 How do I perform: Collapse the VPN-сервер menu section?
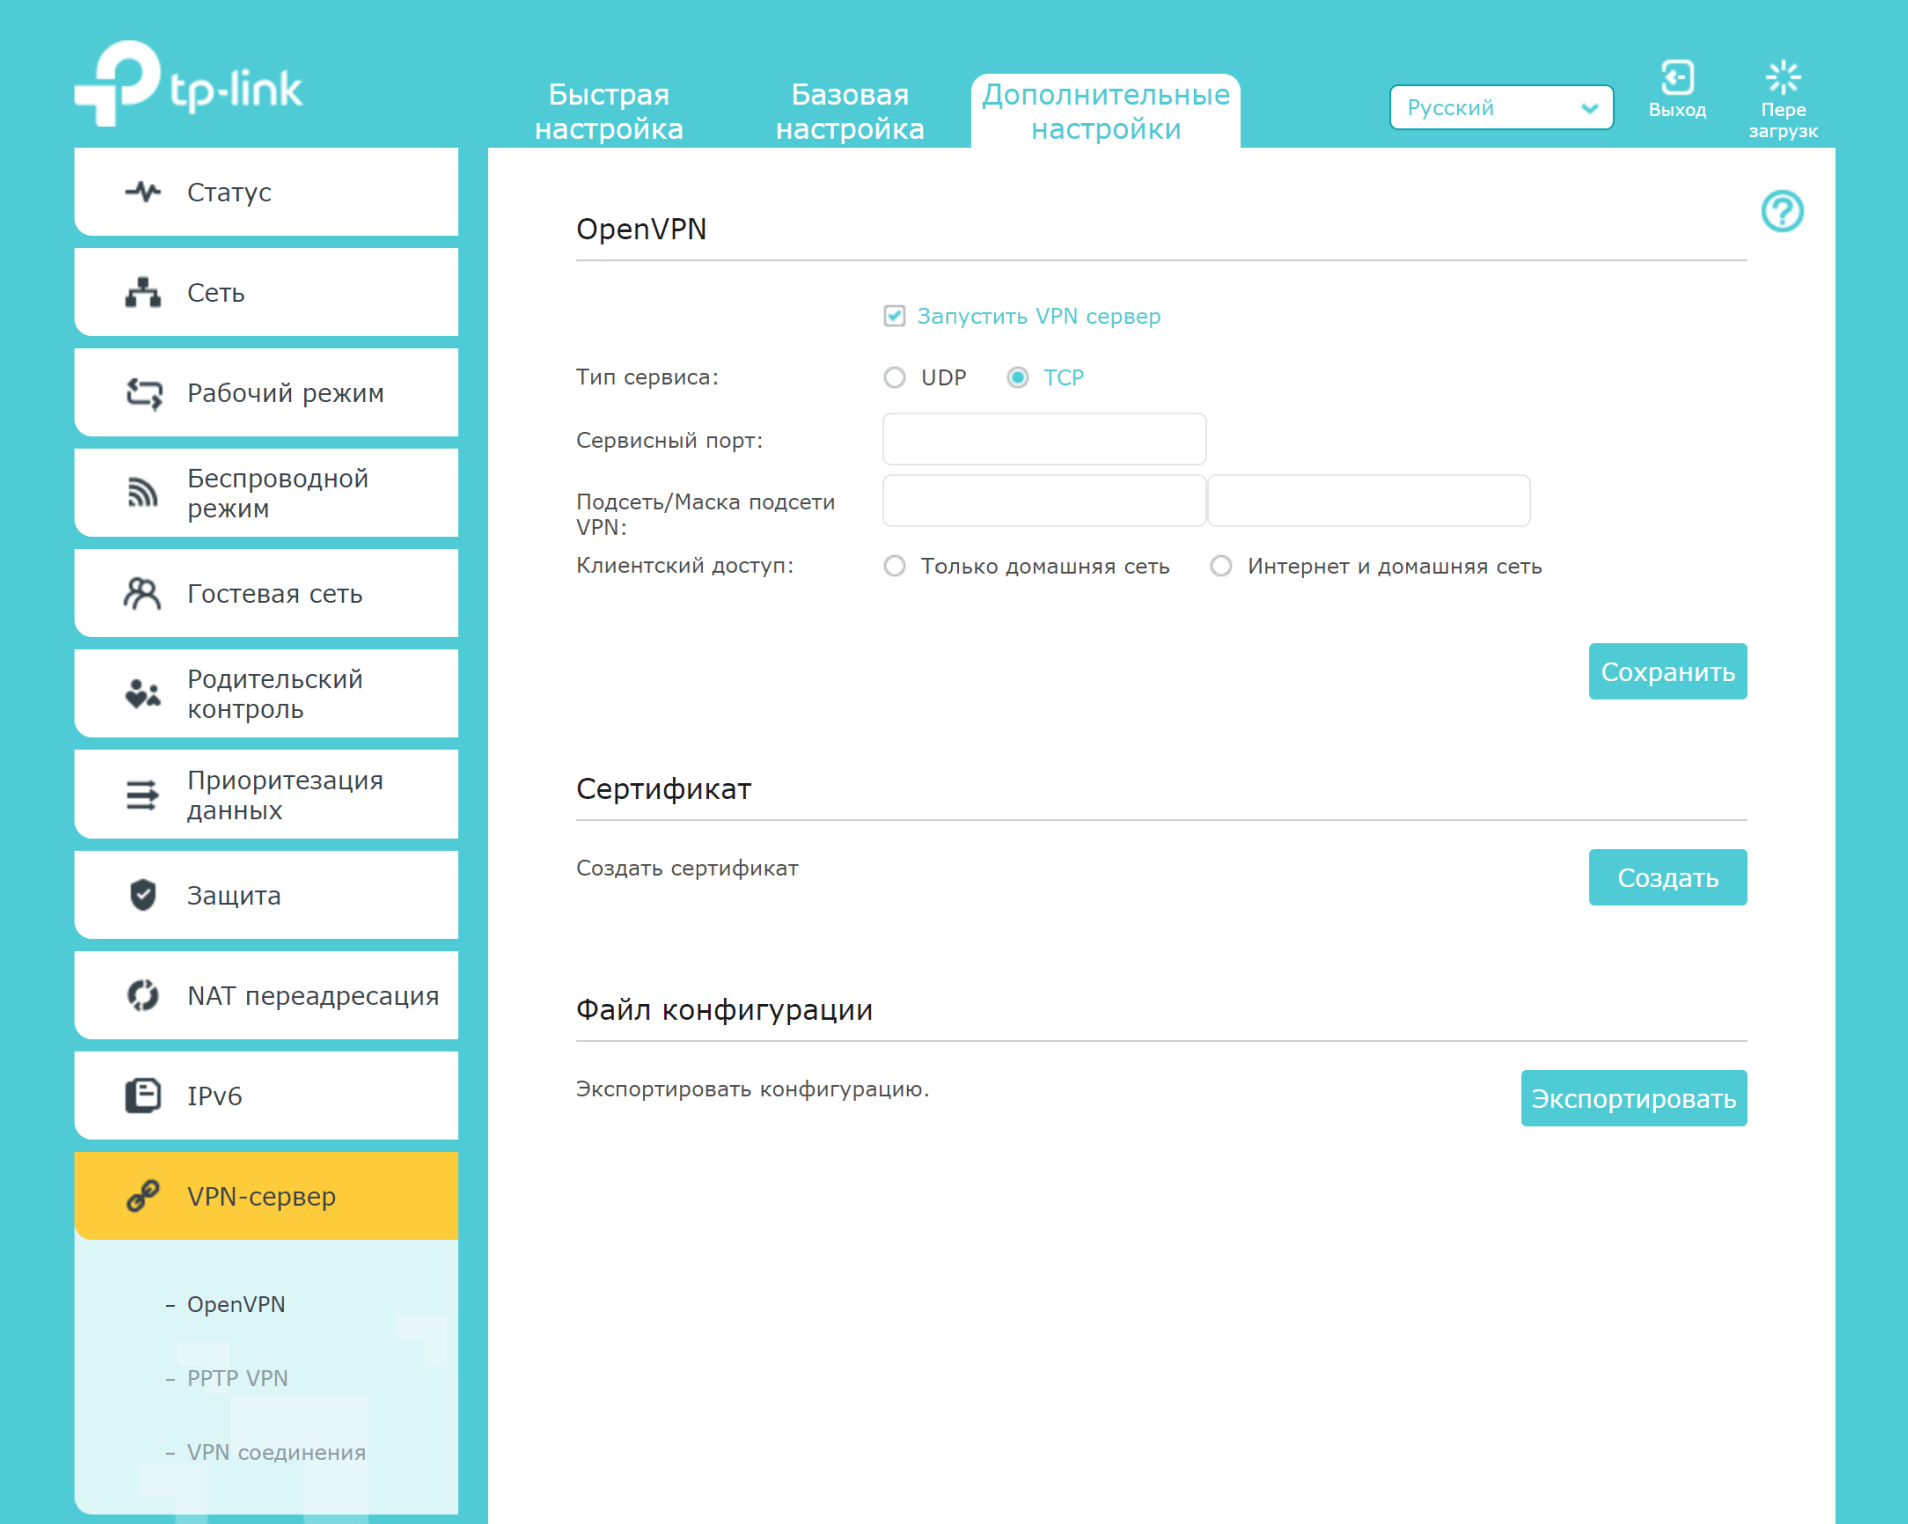266,1196
